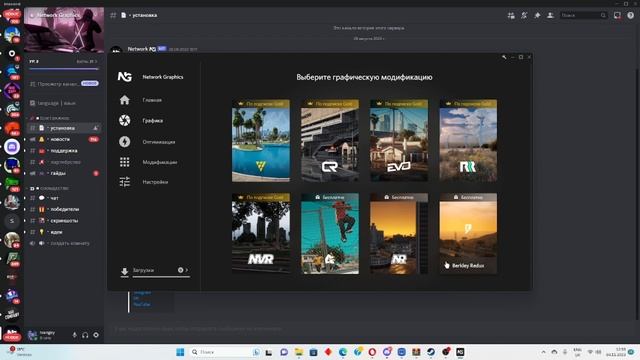The image size is (640, 360).
Task: Open the победители channel in Discord
Action: coord(64,209)
